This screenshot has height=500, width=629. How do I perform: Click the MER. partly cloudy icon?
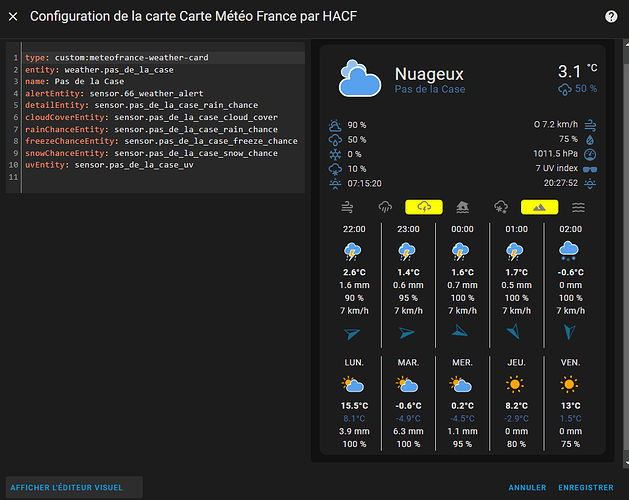461,384
